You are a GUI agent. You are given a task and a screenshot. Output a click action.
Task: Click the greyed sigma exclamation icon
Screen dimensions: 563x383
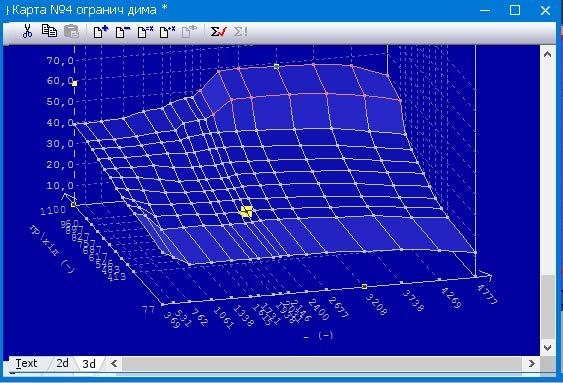pyautogui.click(x=240, y=32)
